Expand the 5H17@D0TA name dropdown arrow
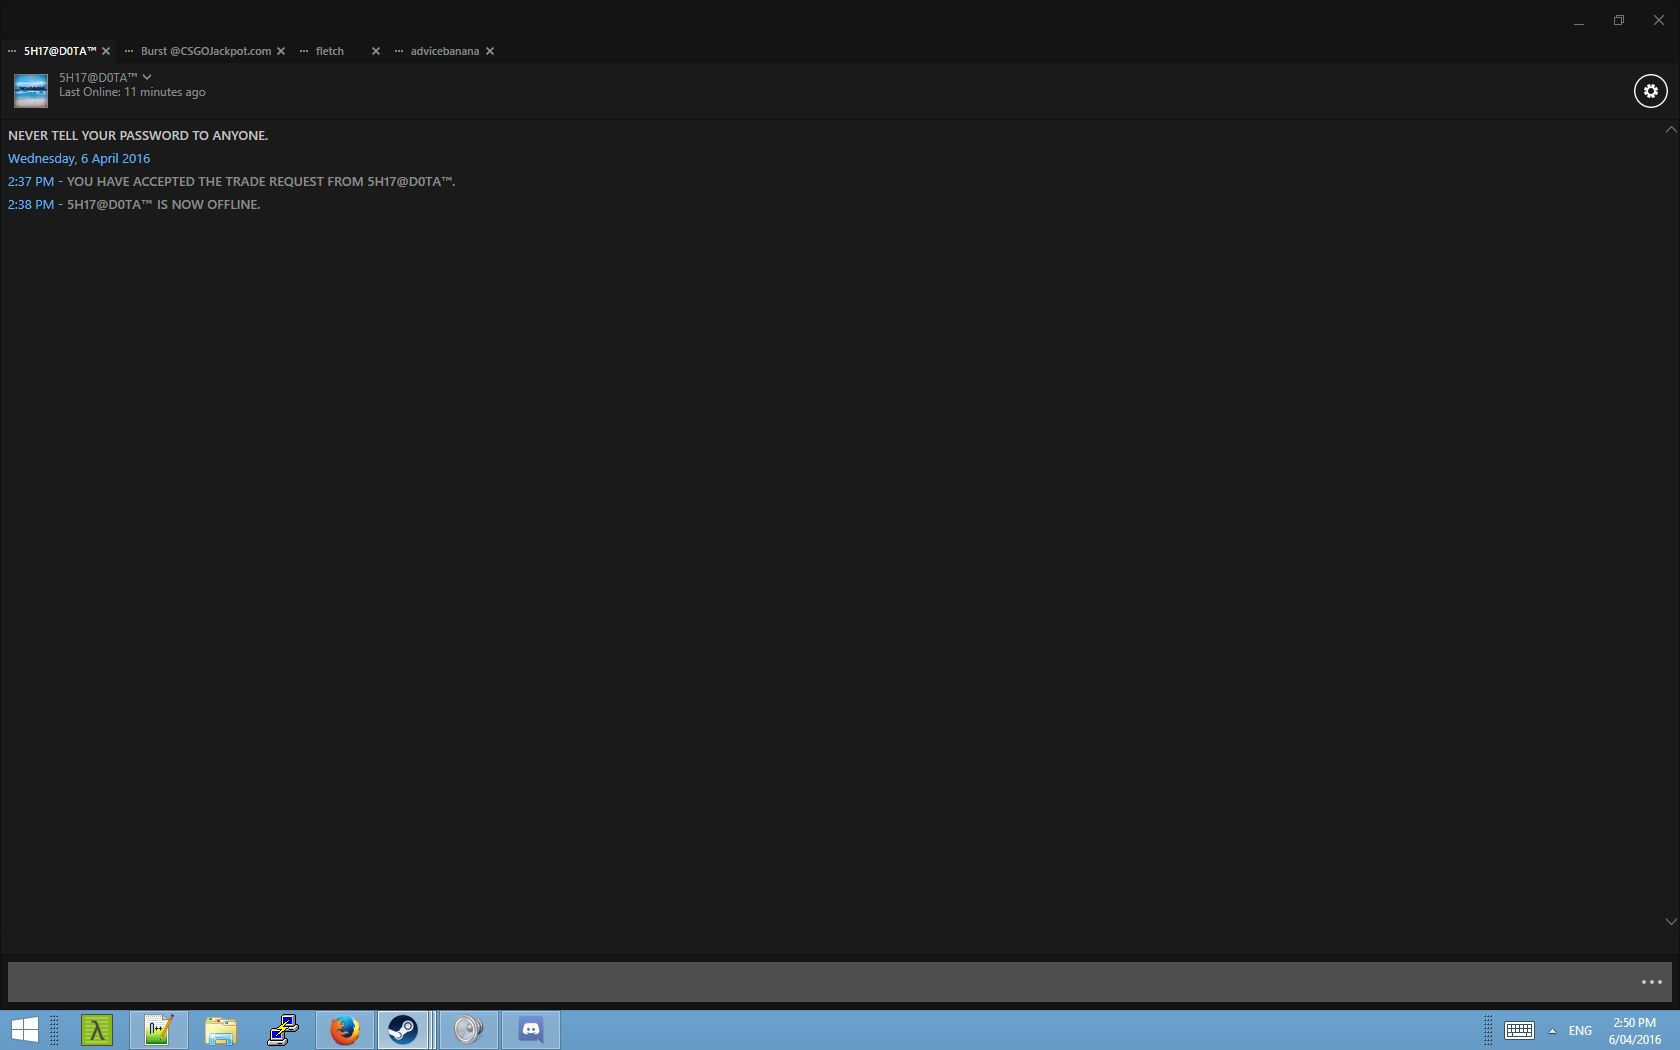 click(x=147, y=77)
